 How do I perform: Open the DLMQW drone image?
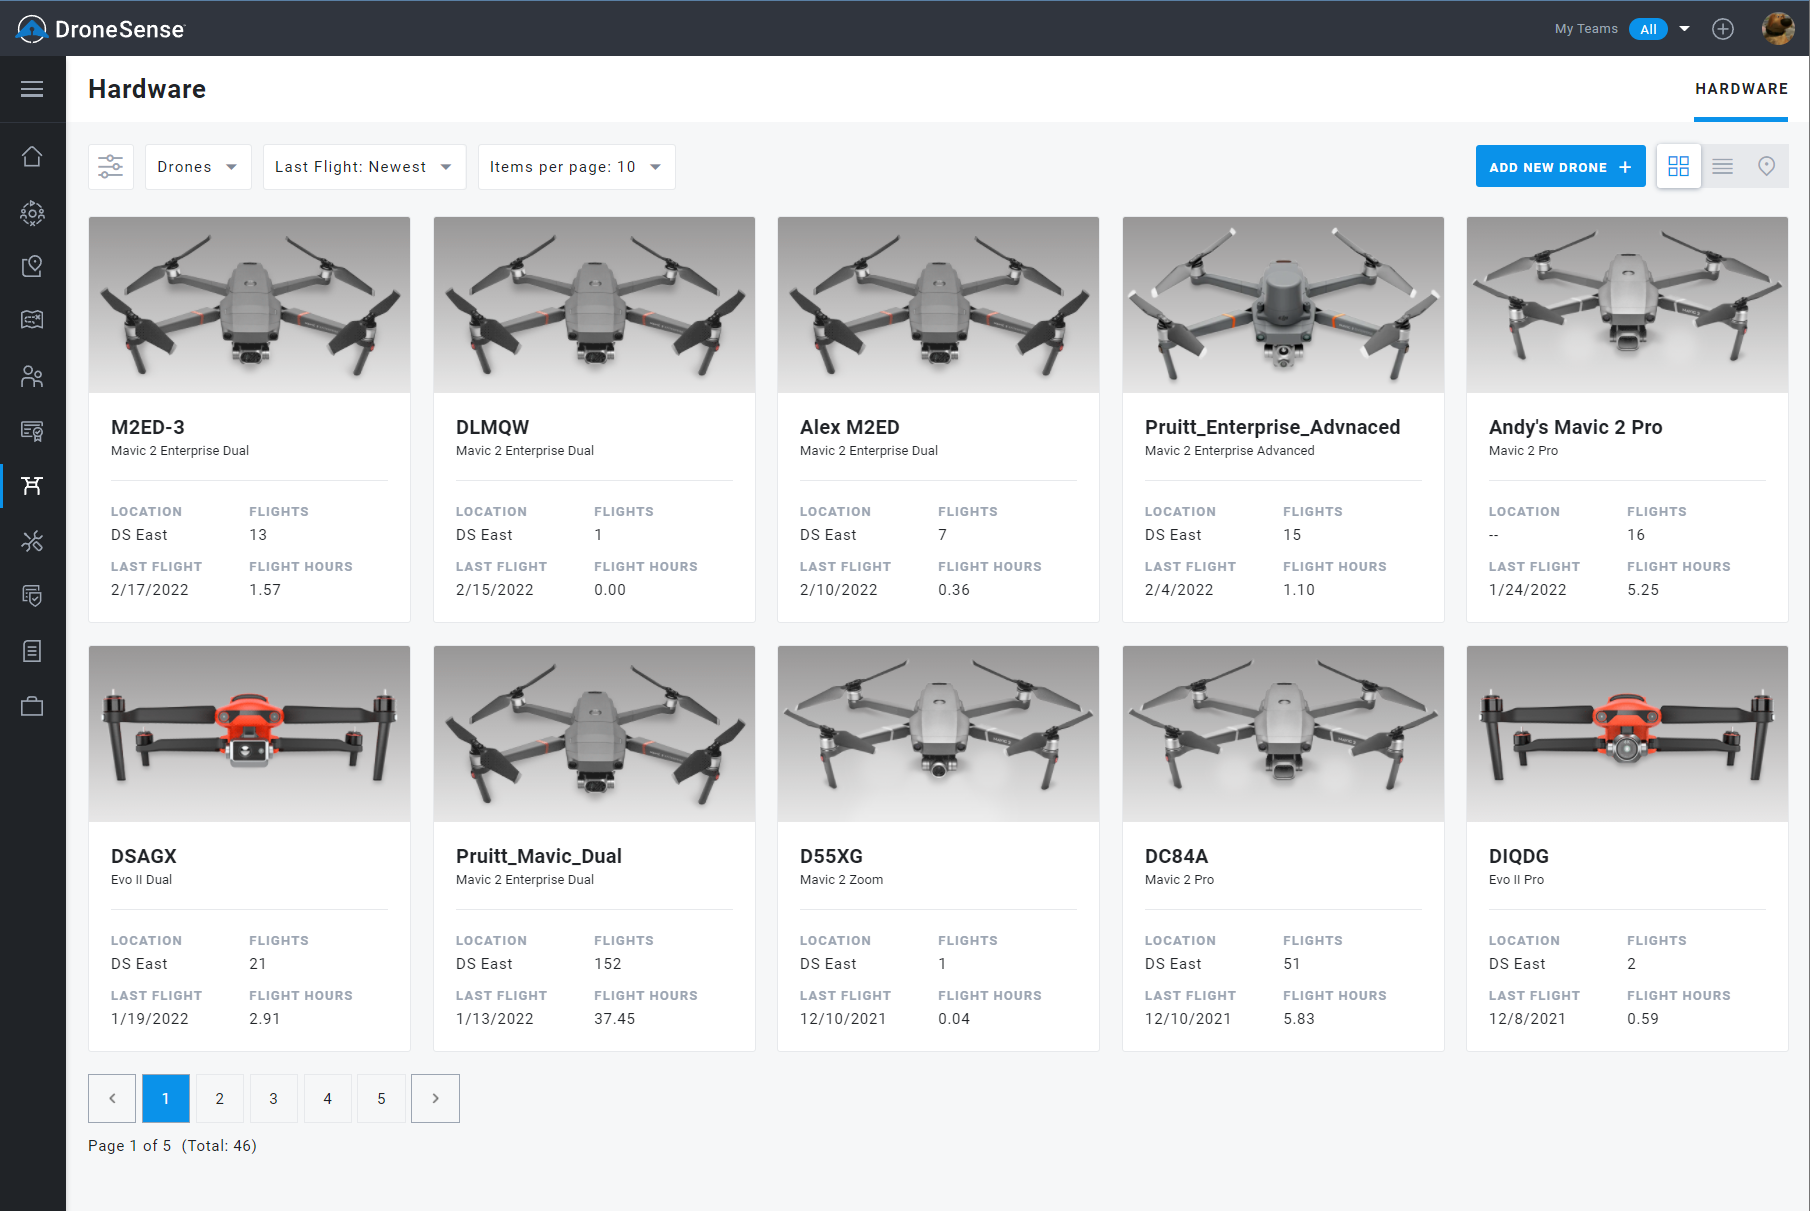[594, 305]
